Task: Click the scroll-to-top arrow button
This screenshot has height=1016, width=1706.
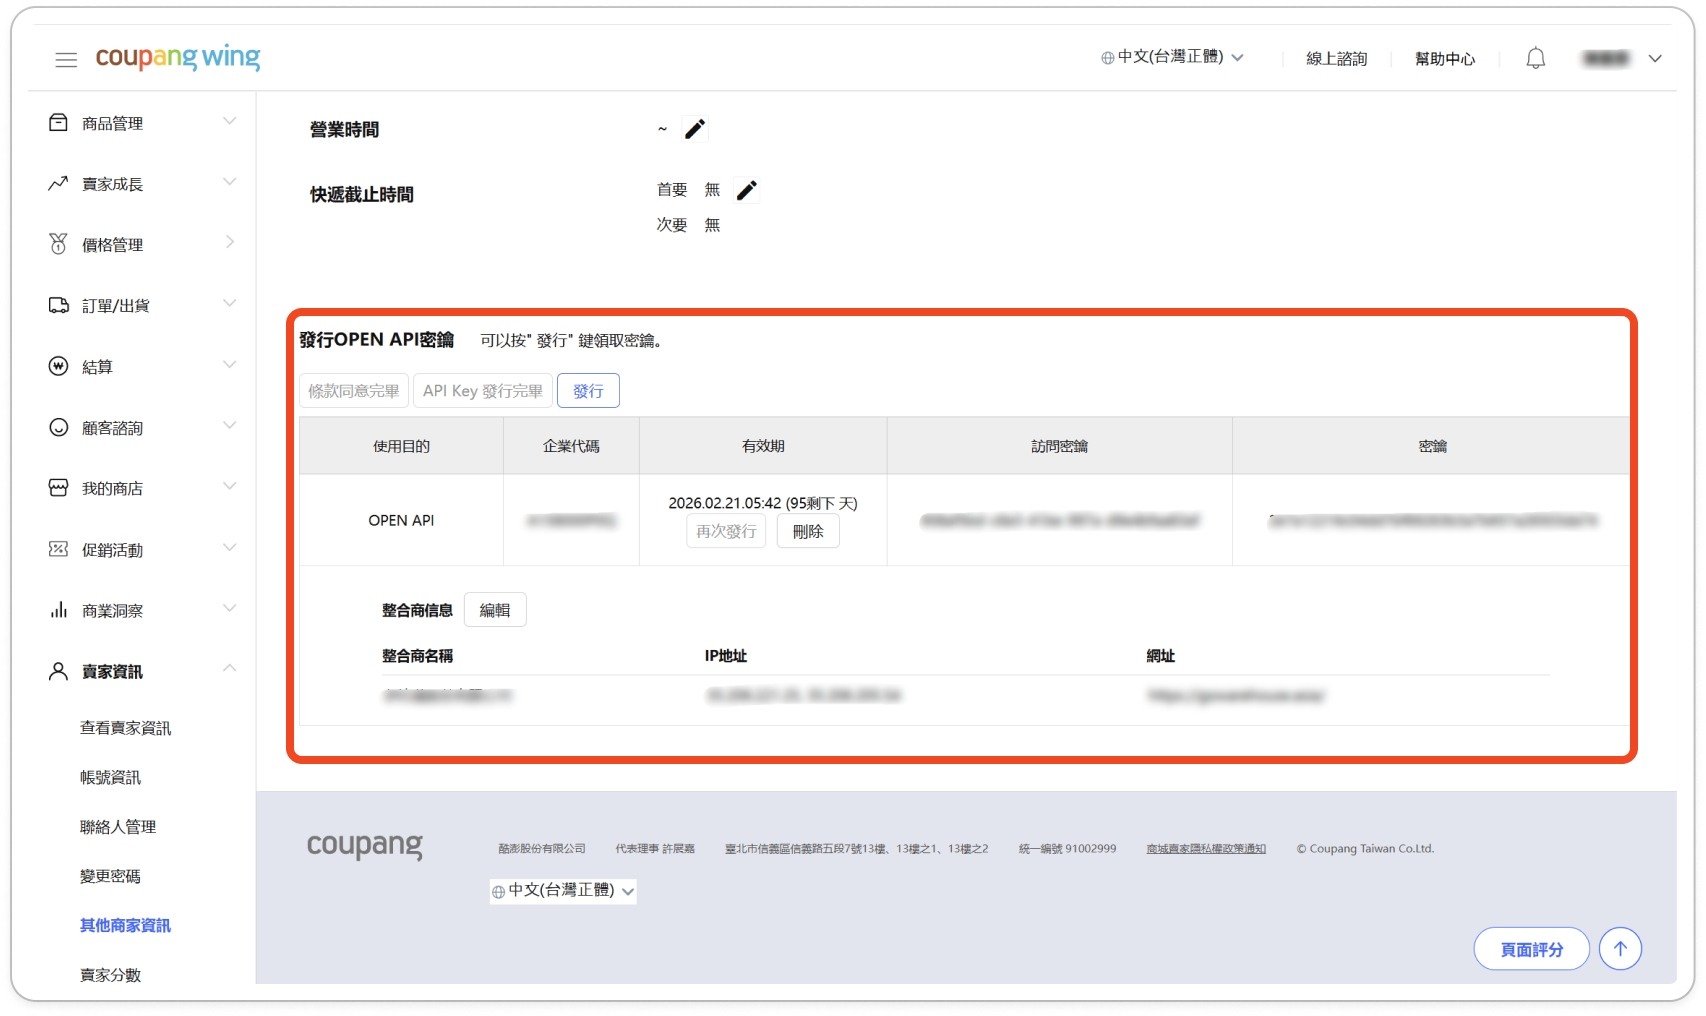Action: coord(1620,949)
